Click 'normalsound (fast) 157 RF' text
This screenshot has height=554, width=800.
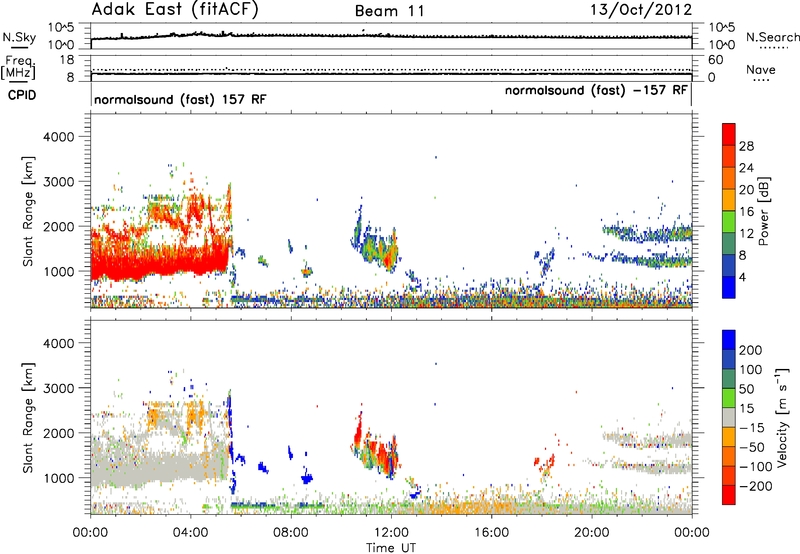click(180, 99)
